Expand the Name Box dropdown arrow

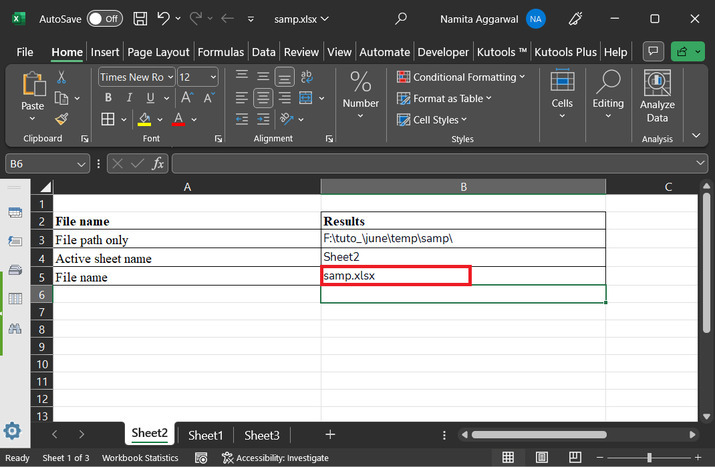(x=82, y=163)
